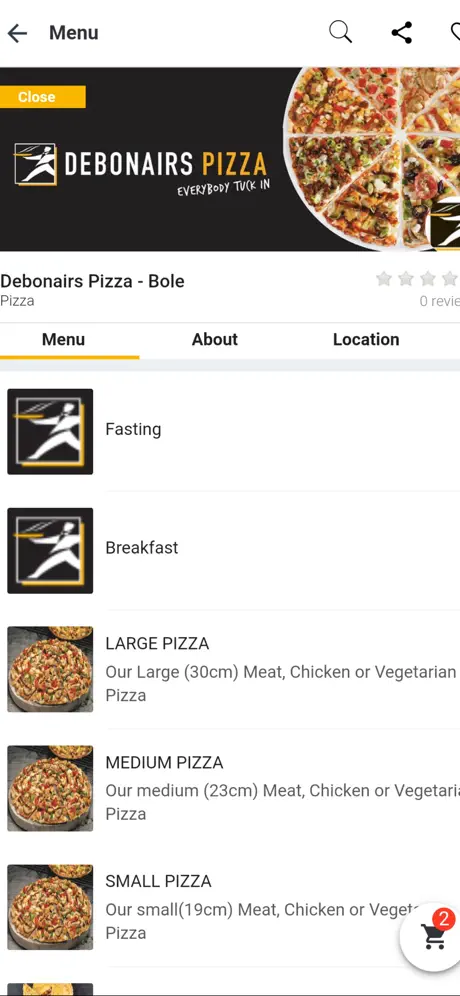Tap the favorite heart icon
This screenshot has height=996, width=460.
tap(455, 32)
